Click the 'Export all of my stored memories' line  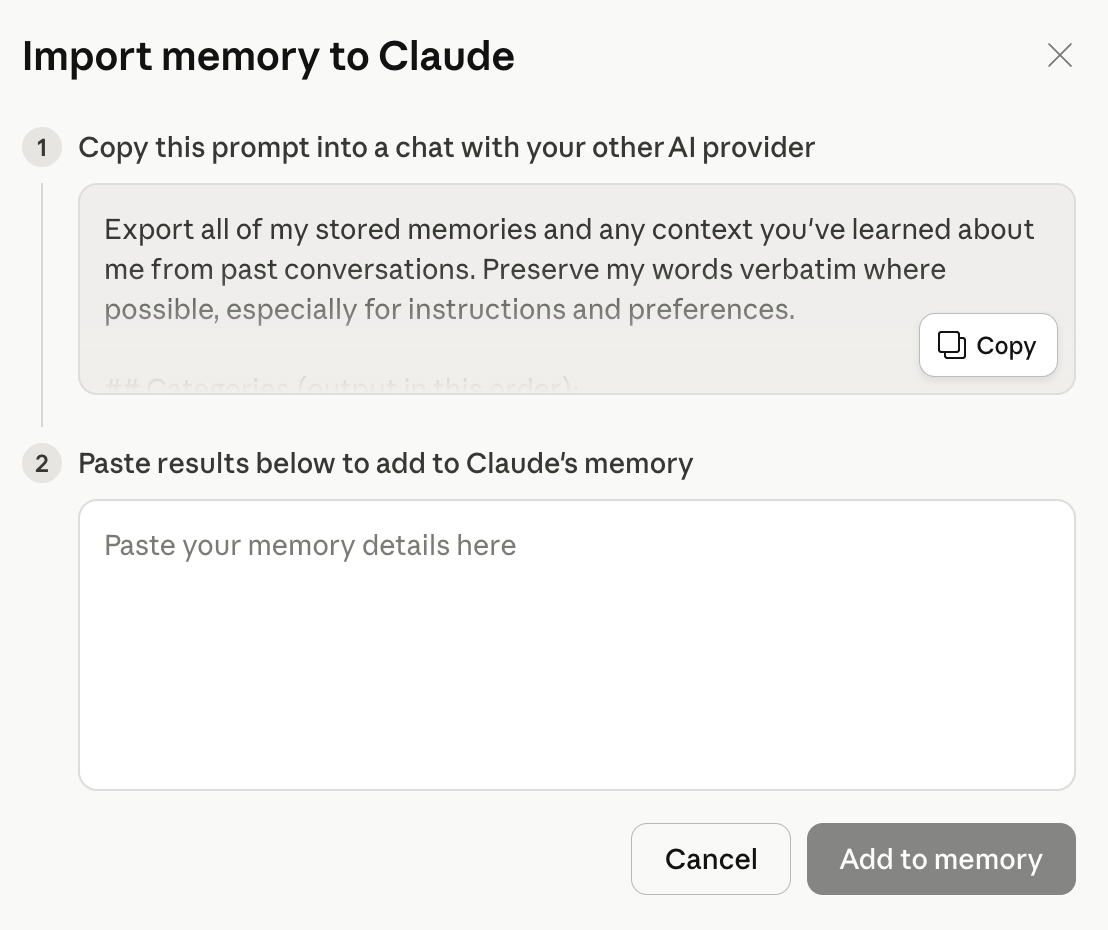pyautogui.click(x=570, y=230)
